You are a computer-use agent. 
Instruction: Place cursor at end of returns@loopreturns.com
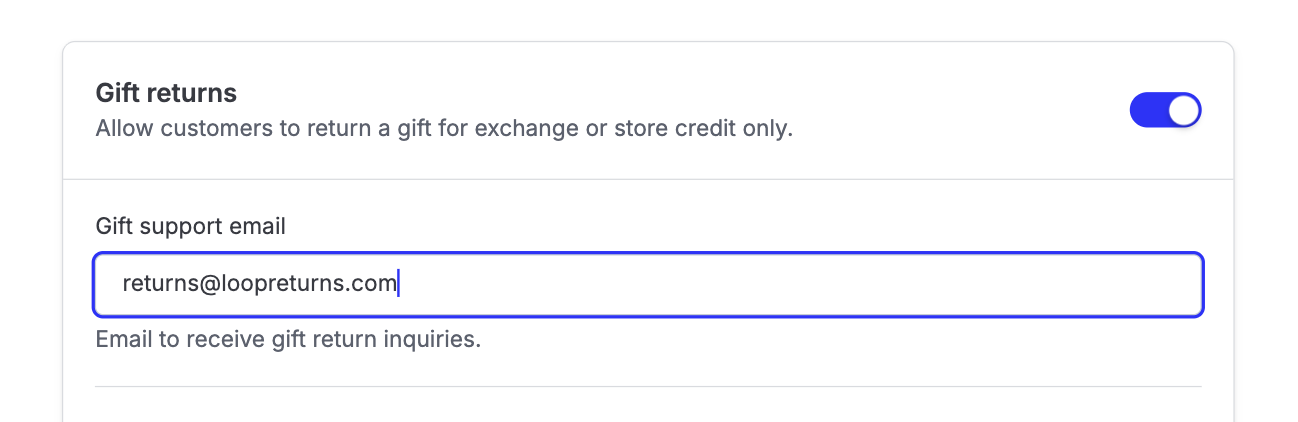pos(398,284)
